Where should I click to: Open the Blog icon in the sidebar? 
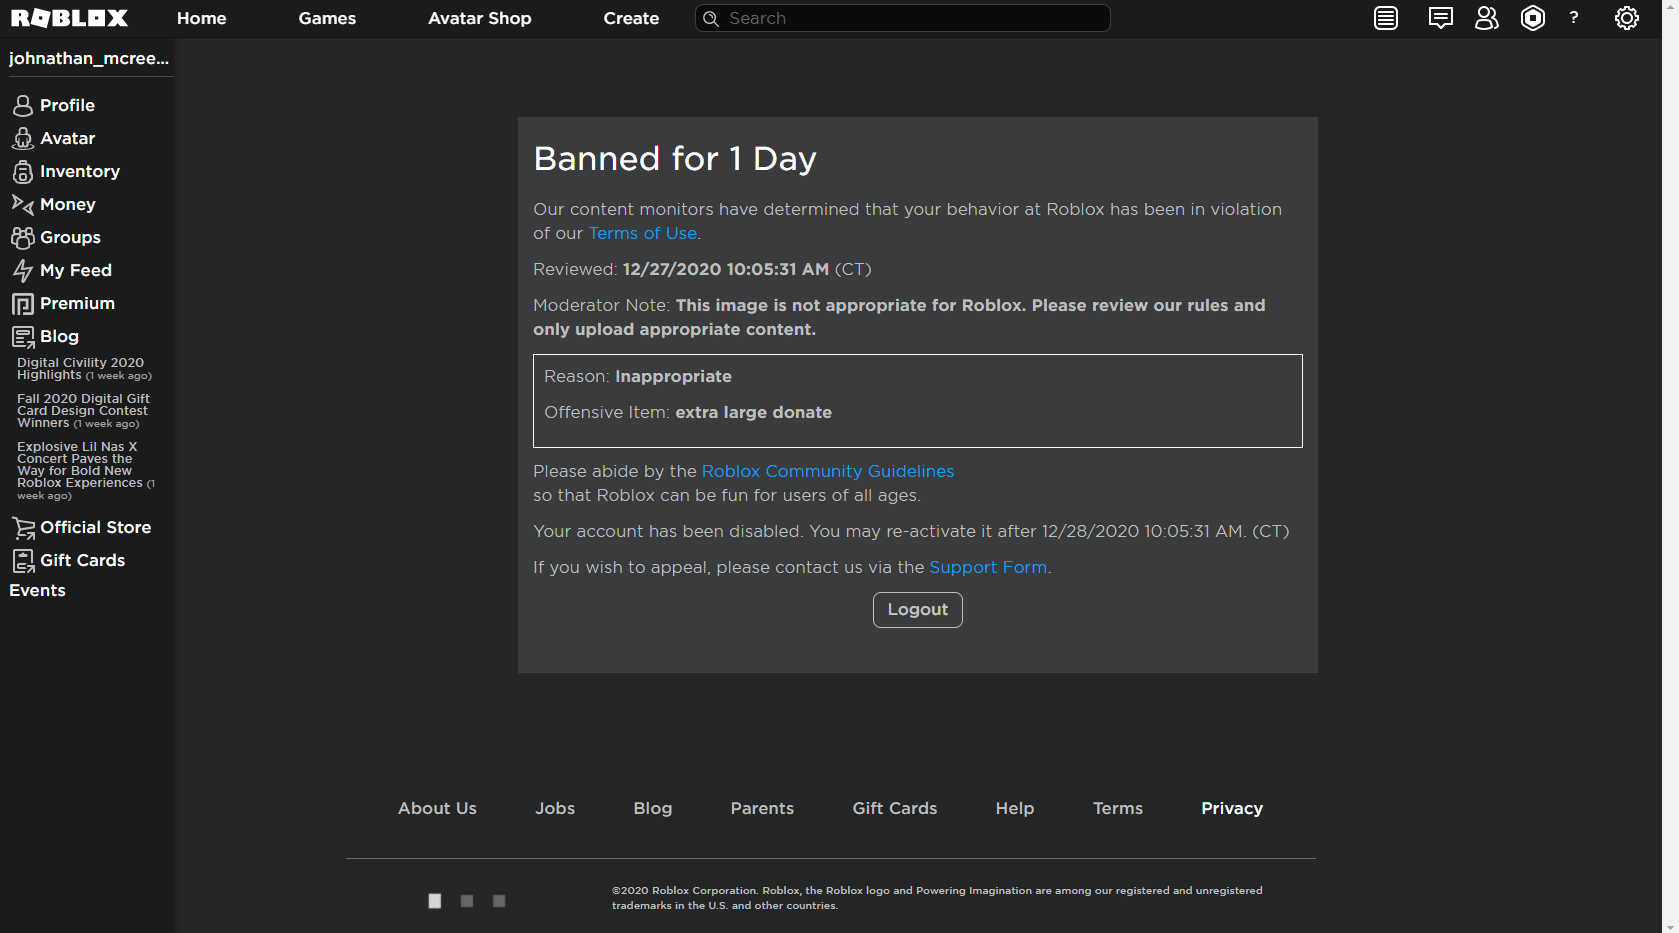coord(23,336)
